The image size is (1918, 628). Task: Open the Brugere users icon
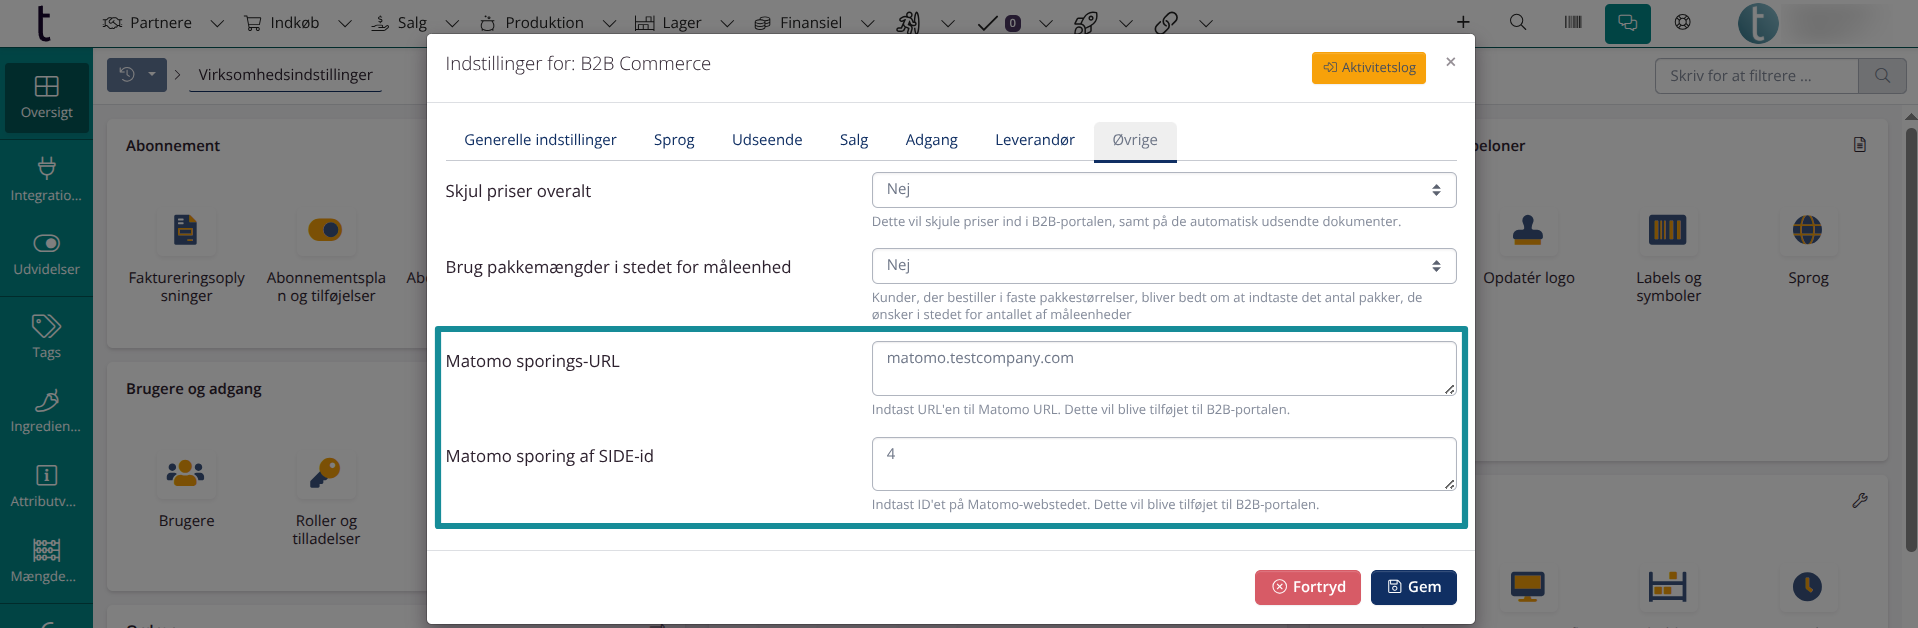[186, 473]
